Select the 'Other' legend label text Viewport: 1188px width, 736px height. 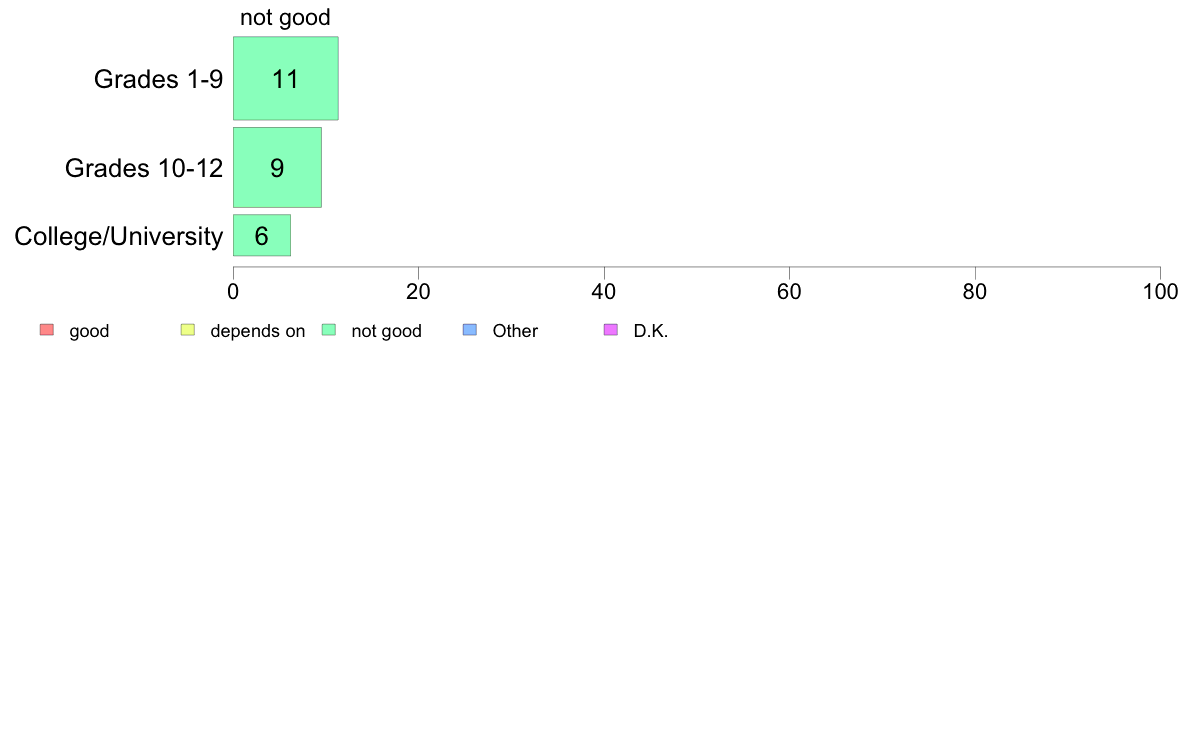(x=515, y=332)
